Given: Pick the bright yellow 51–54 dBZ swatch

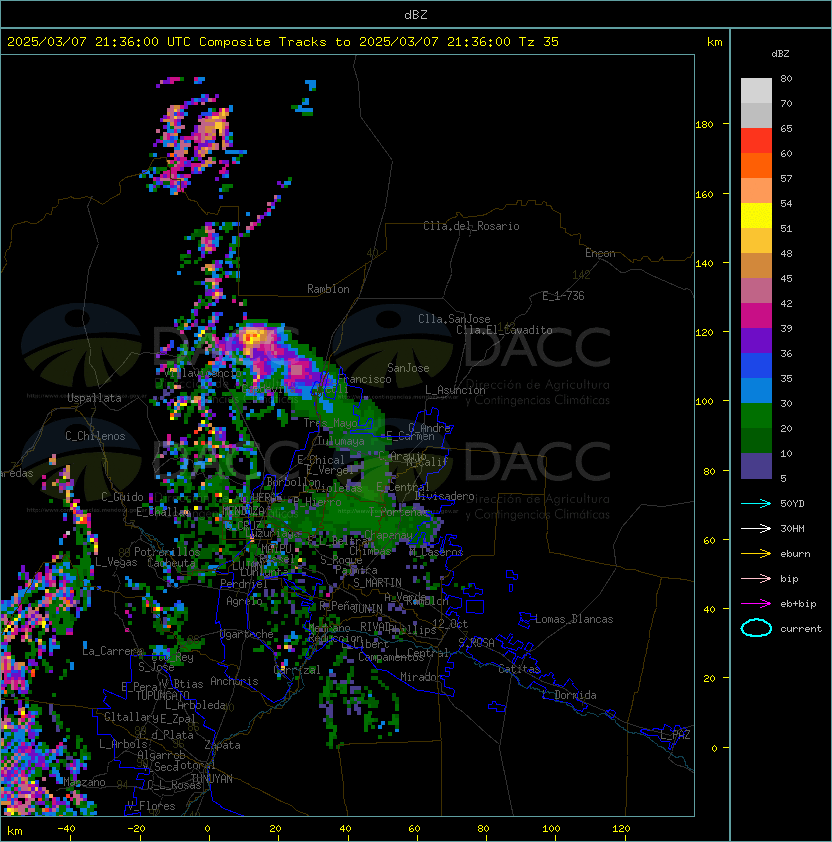Looking at the screenshot, I should (756, 215).
